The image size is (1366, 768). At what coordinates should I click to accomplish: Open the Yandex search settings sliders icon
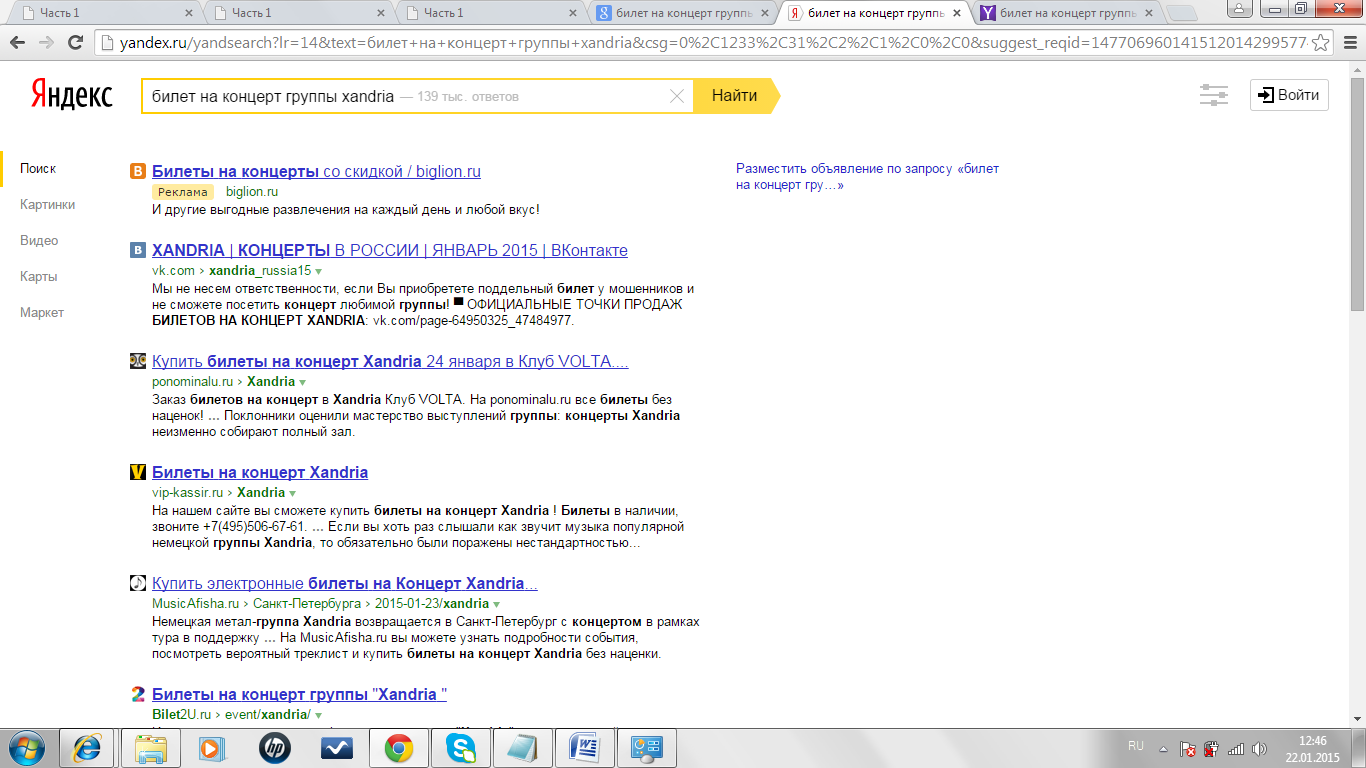pos(1213,96)
